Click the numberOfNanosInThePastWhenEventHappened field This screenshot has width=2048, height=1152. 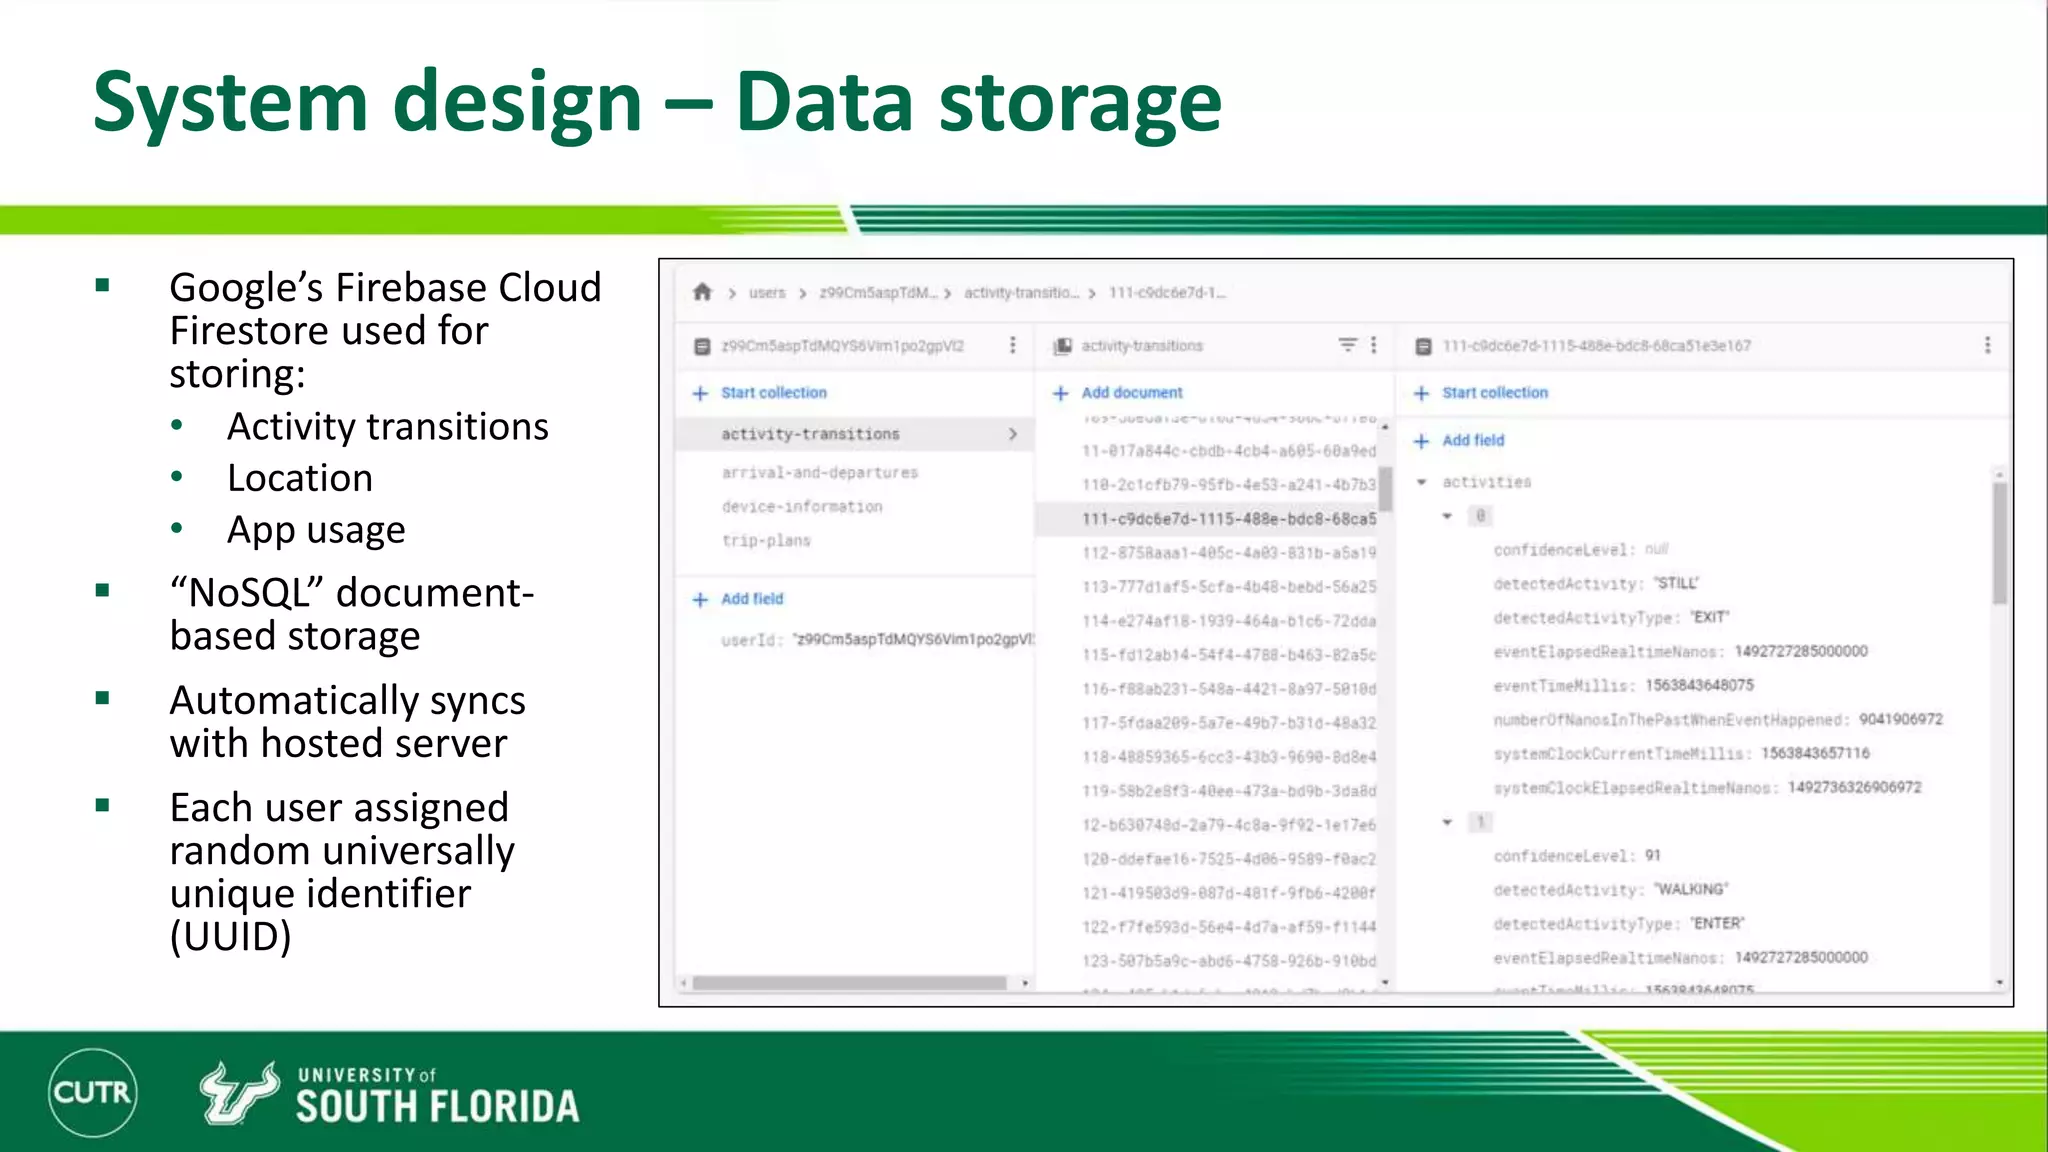point(1718,720)
